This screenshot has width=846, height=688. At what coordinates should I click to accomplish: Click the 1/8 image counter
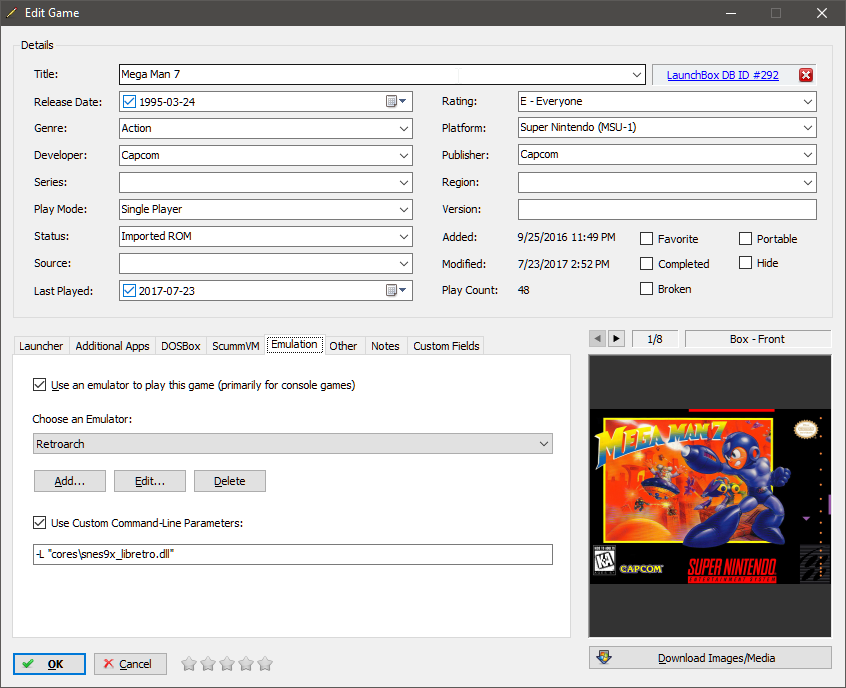[x=654, y=339]
